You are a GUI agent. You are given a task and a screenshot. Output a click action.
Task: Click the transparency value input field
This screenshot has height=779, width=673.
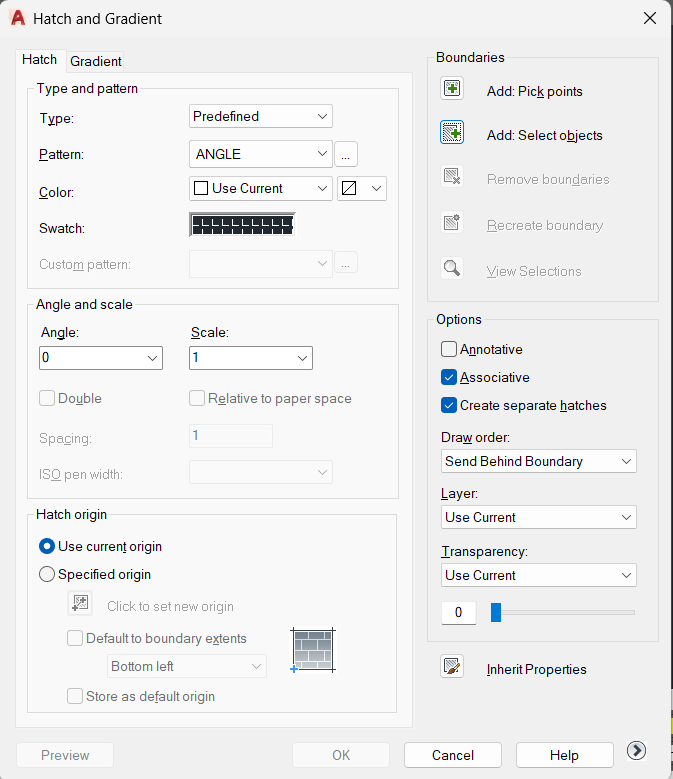[458, 612]
